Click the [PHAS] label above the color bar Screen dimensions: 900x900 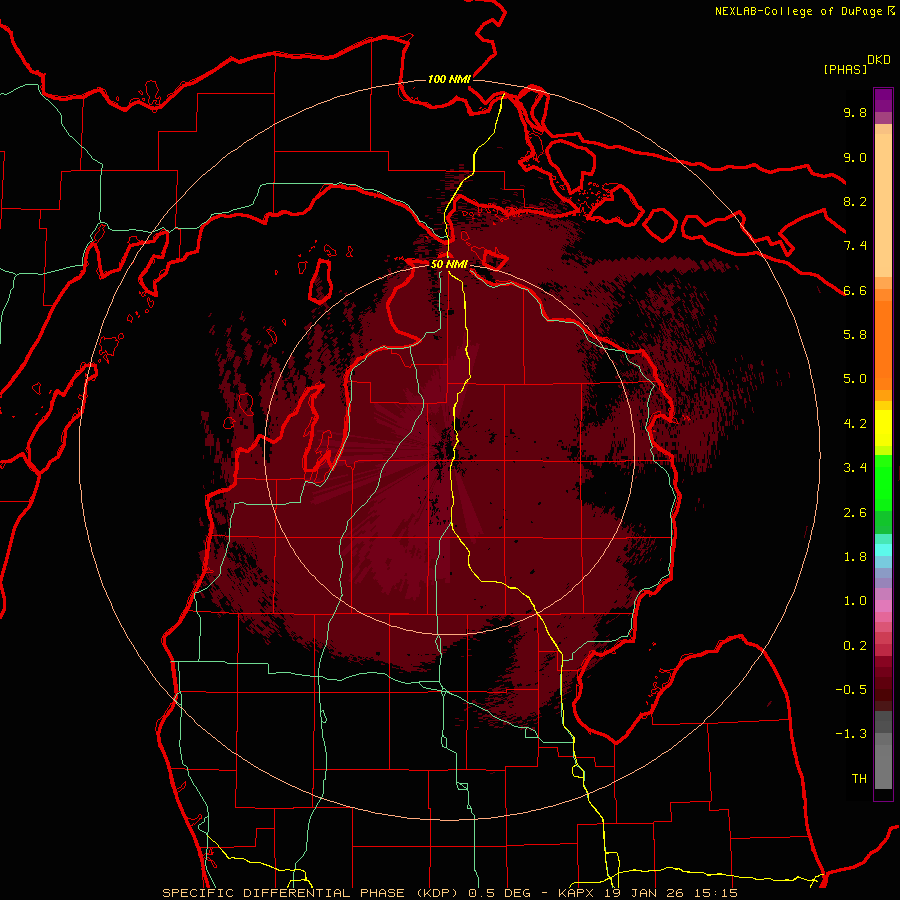pos(845,69)
